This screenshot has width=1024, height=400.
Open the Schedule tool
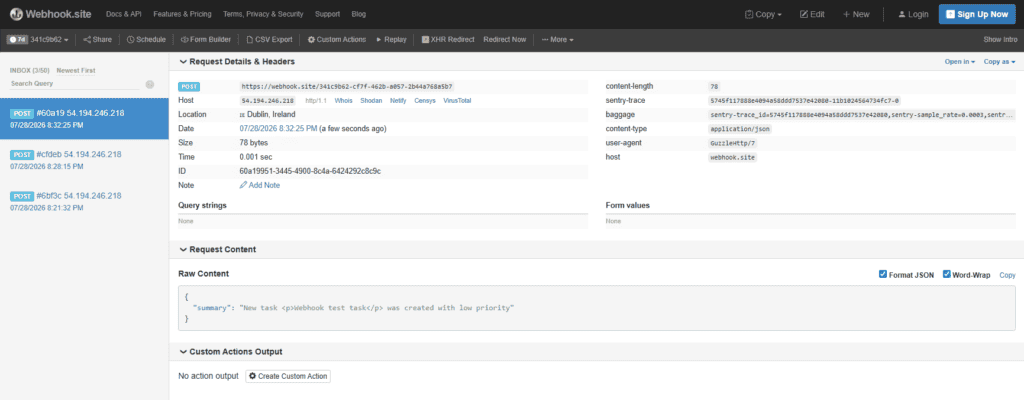tap(146, 39)
